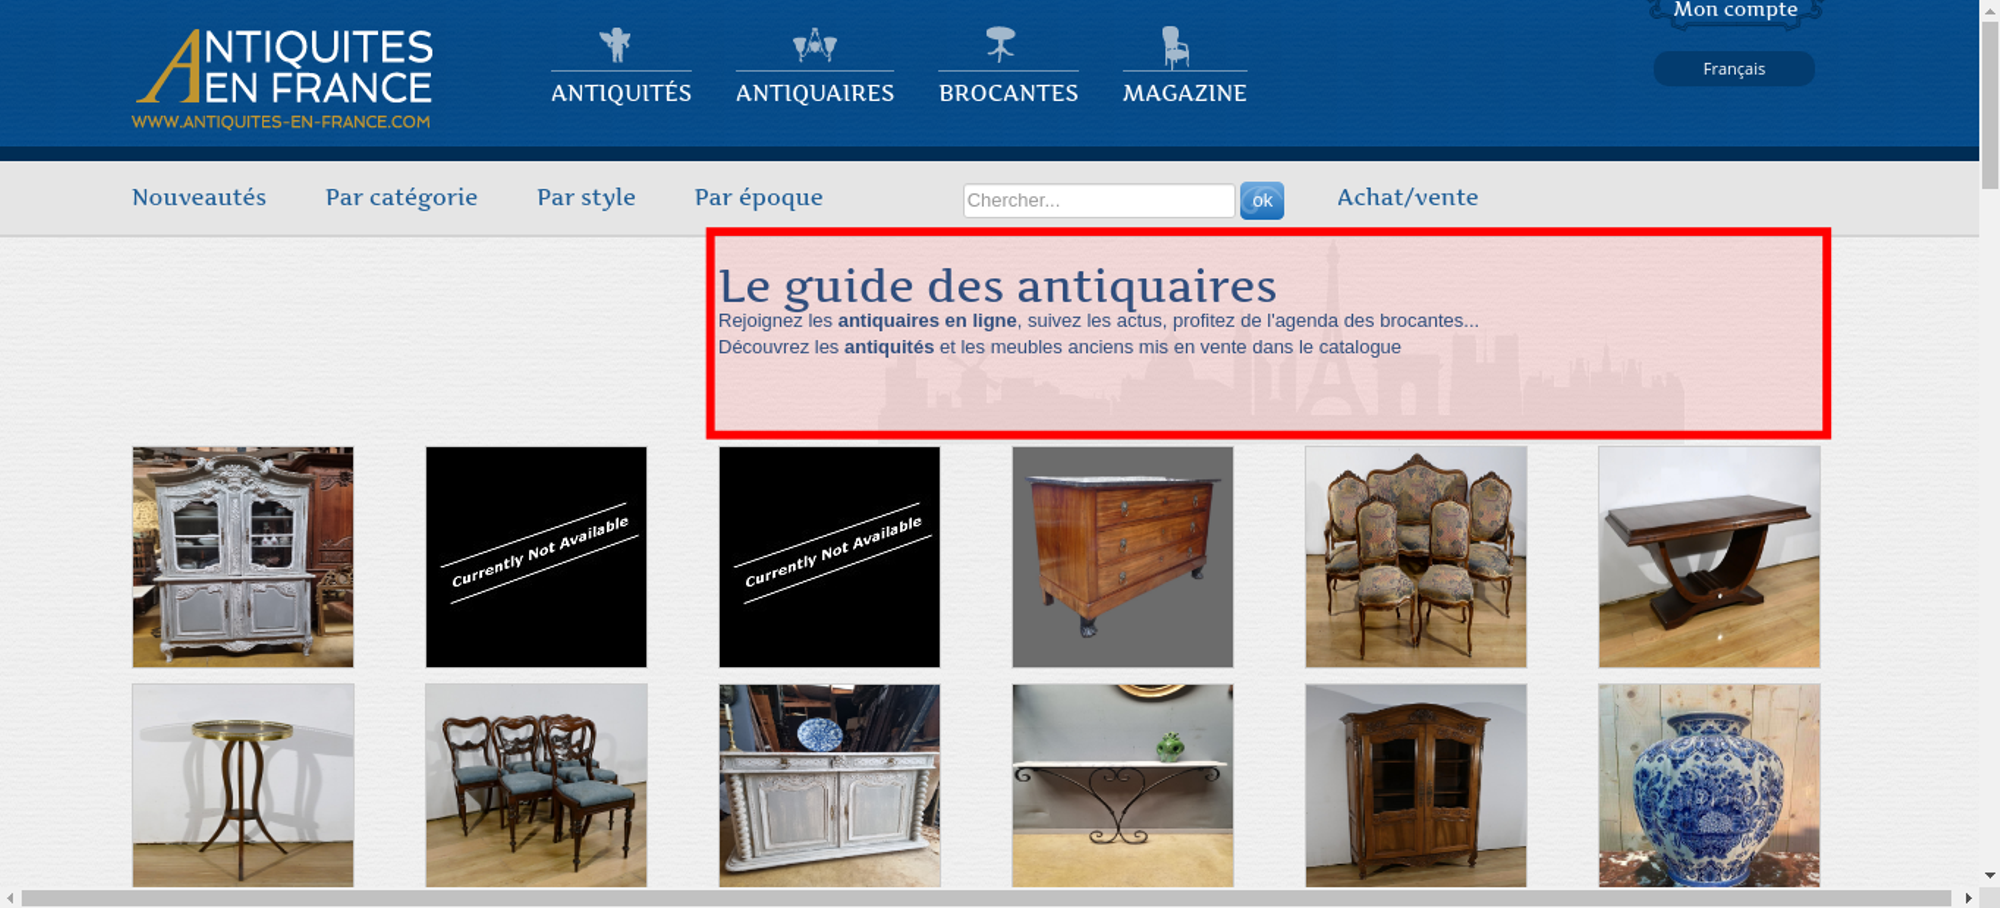Click the horizontal scrollbar at page bottom
2000x908 pixels.
click(x=985, y=898)
